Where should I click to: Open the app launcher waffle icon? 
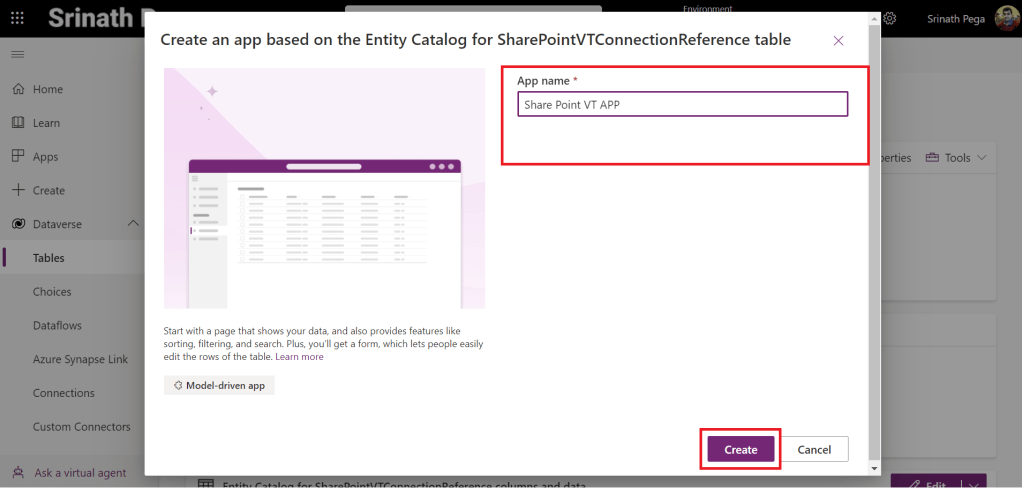(x=17, y=19)
